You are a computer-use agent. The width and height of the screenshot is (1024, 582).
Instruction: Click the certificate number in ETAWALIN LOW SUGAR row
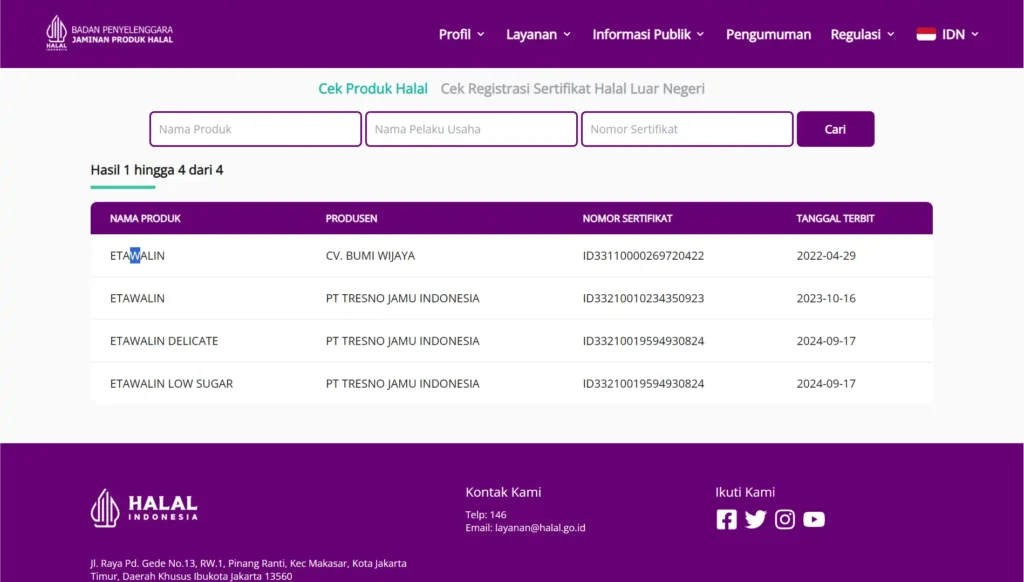pyautogui.click(x=643, y=383)
